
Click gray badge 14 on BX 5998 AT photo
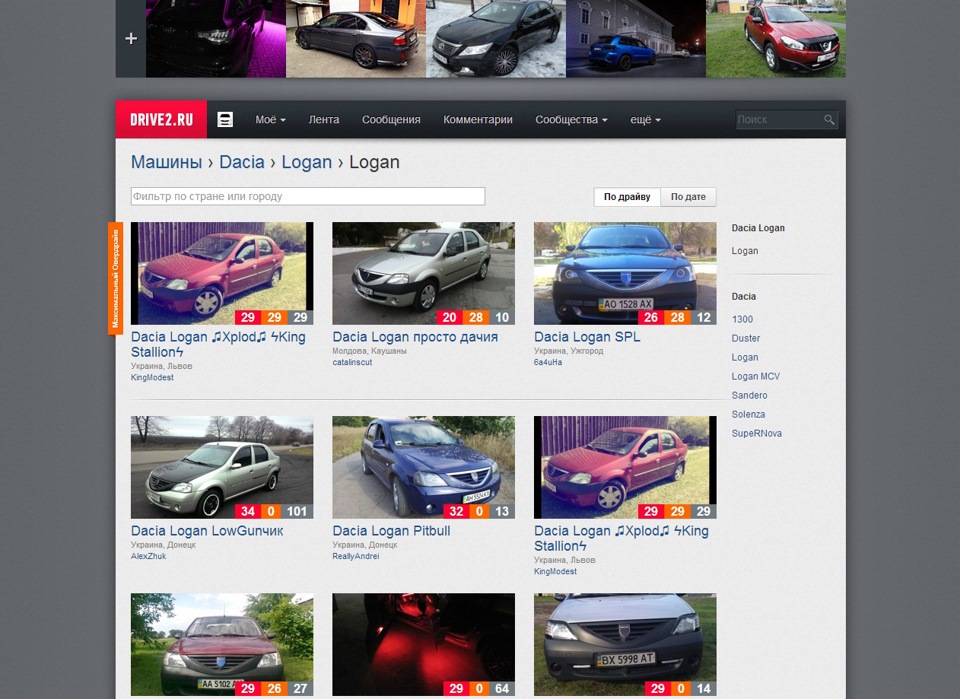coord(703,689)
